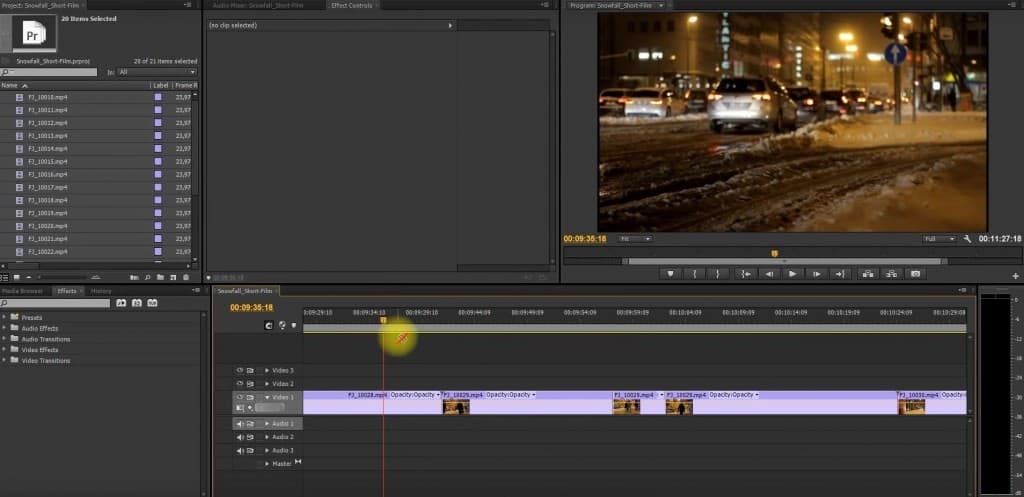
Task: Expand the Master audio track
Action: (x=266, y=464)
